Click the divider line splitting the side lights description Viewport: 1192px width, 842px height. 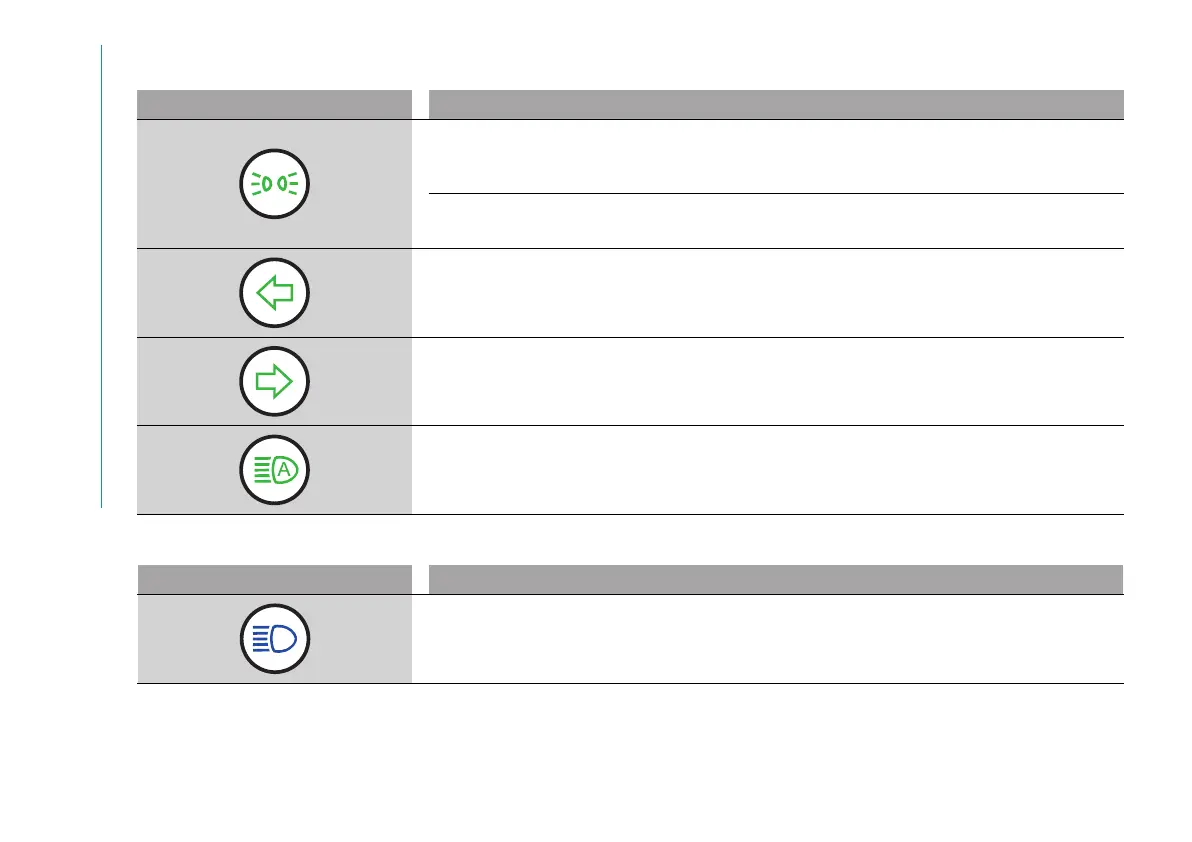pyautogui.click(x=775, y=193)
